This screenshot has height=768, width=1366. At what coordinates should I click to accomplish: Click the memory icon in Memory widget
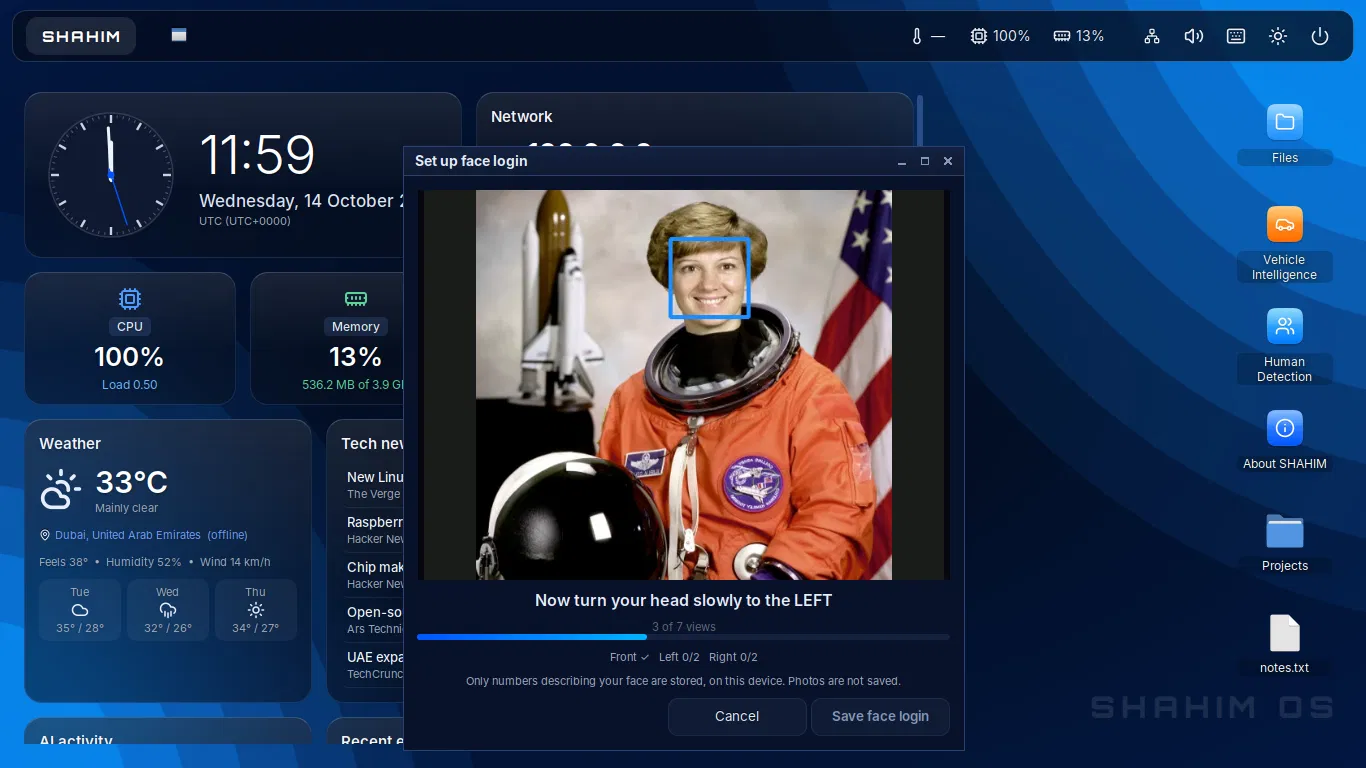click(x=356, y=298)
